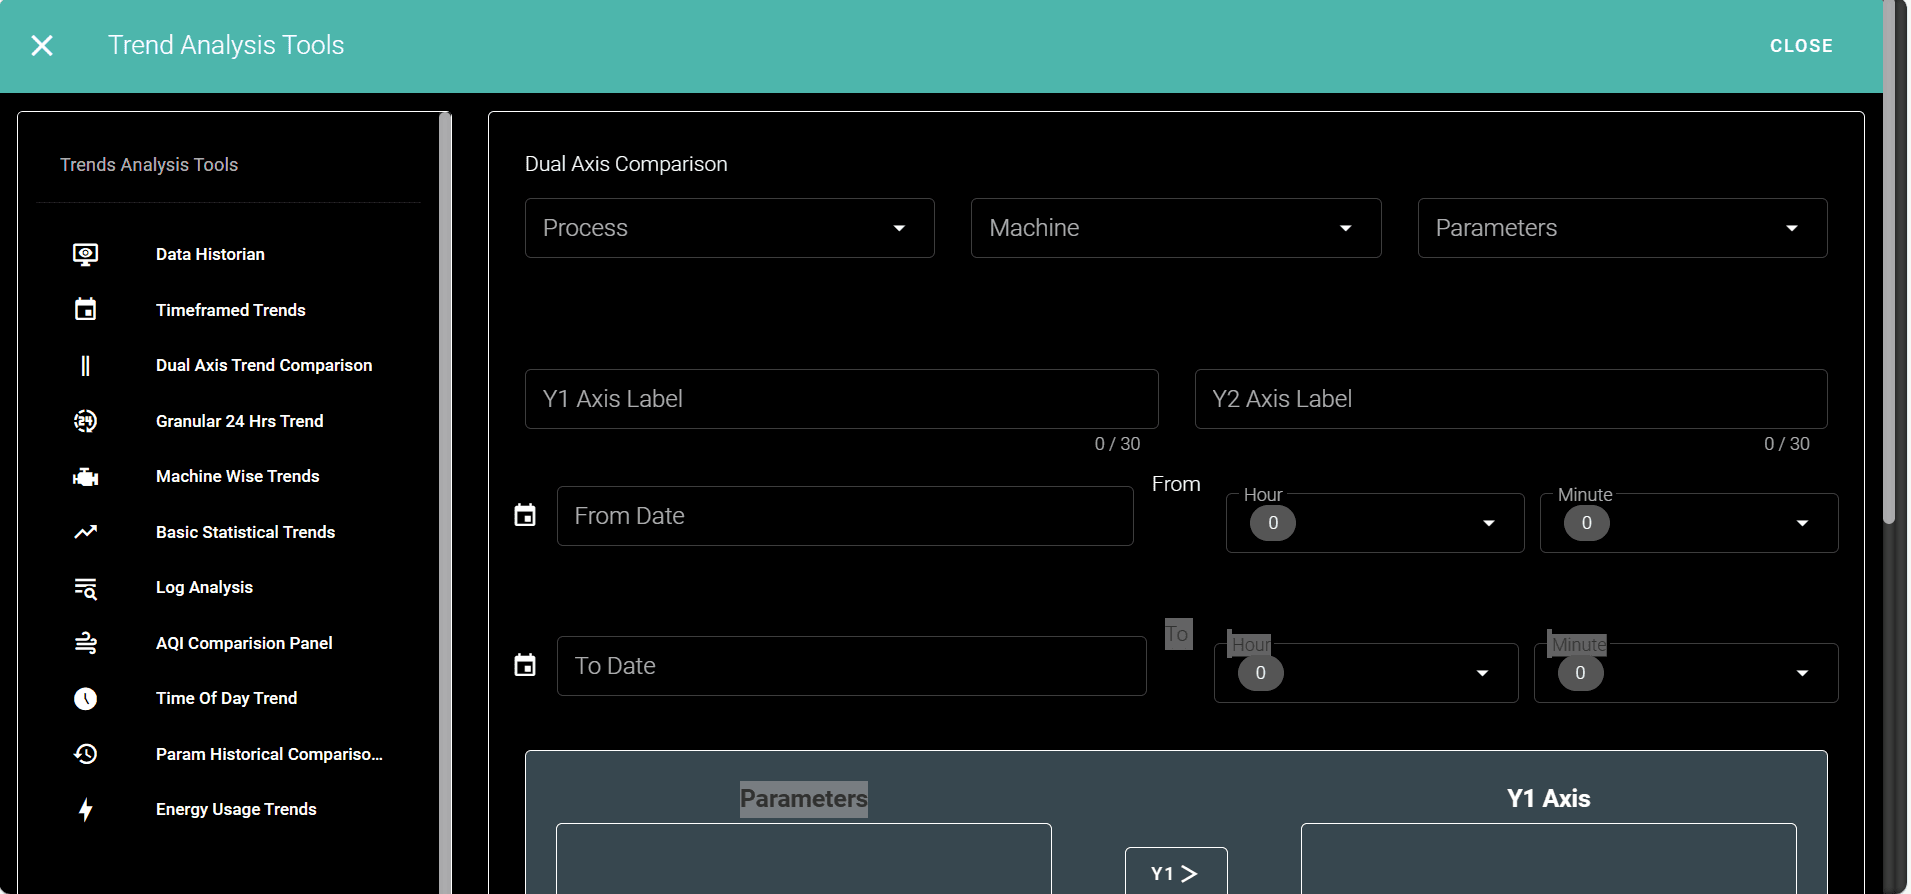Screen dimensions: 1911x894
Task: Open AQI Comparision Panel menu item
Action: (x=244, y=643)
